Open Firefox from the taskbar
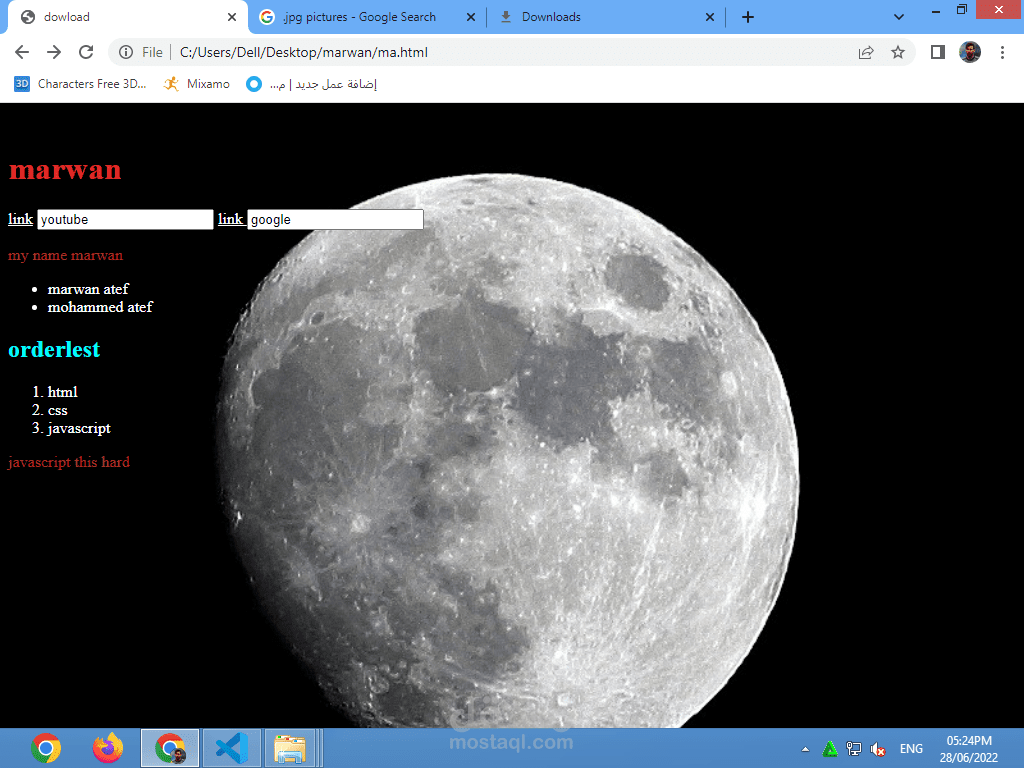The height and width of the screenshot is (768, 1024). [x=108, y=748]
